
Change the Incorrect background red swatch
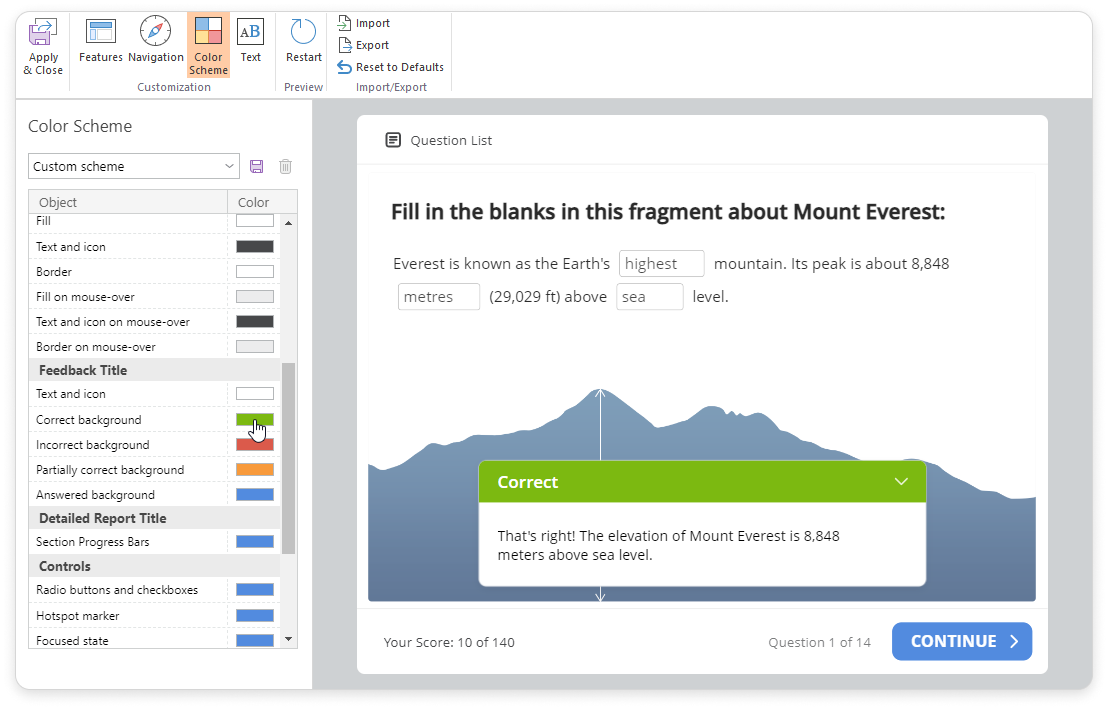[x=254, y=445]
